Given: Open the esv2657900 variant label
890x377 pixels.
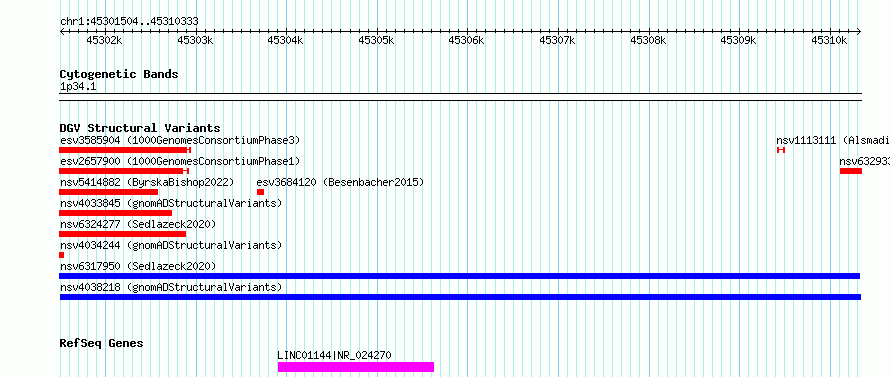Looking at the screenshot, I should click(x=180, y=161).
